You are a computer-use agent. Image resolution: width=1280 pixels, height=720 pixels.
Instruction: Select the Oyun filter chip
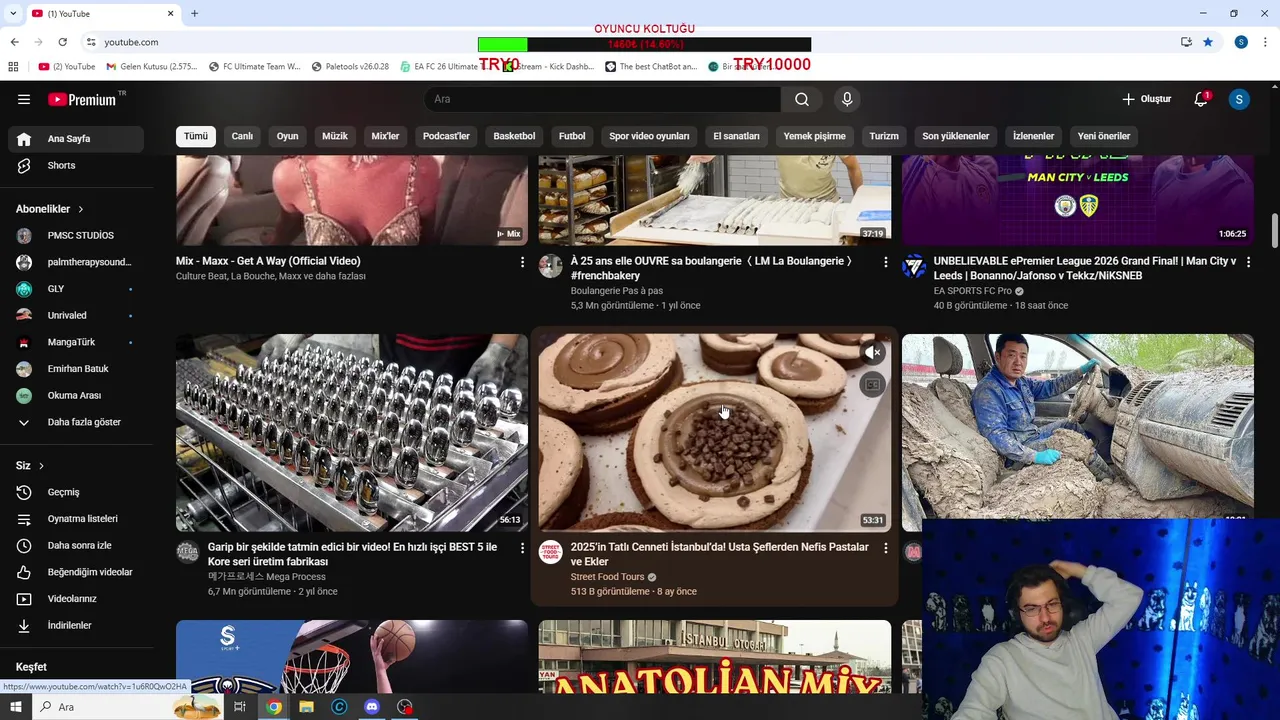[x=287, y=136]
